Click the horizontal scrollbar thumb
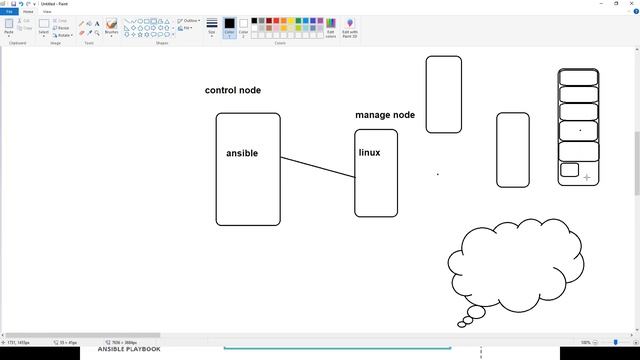640x360 pixels. pyautogui.click(x=83, y=335)
